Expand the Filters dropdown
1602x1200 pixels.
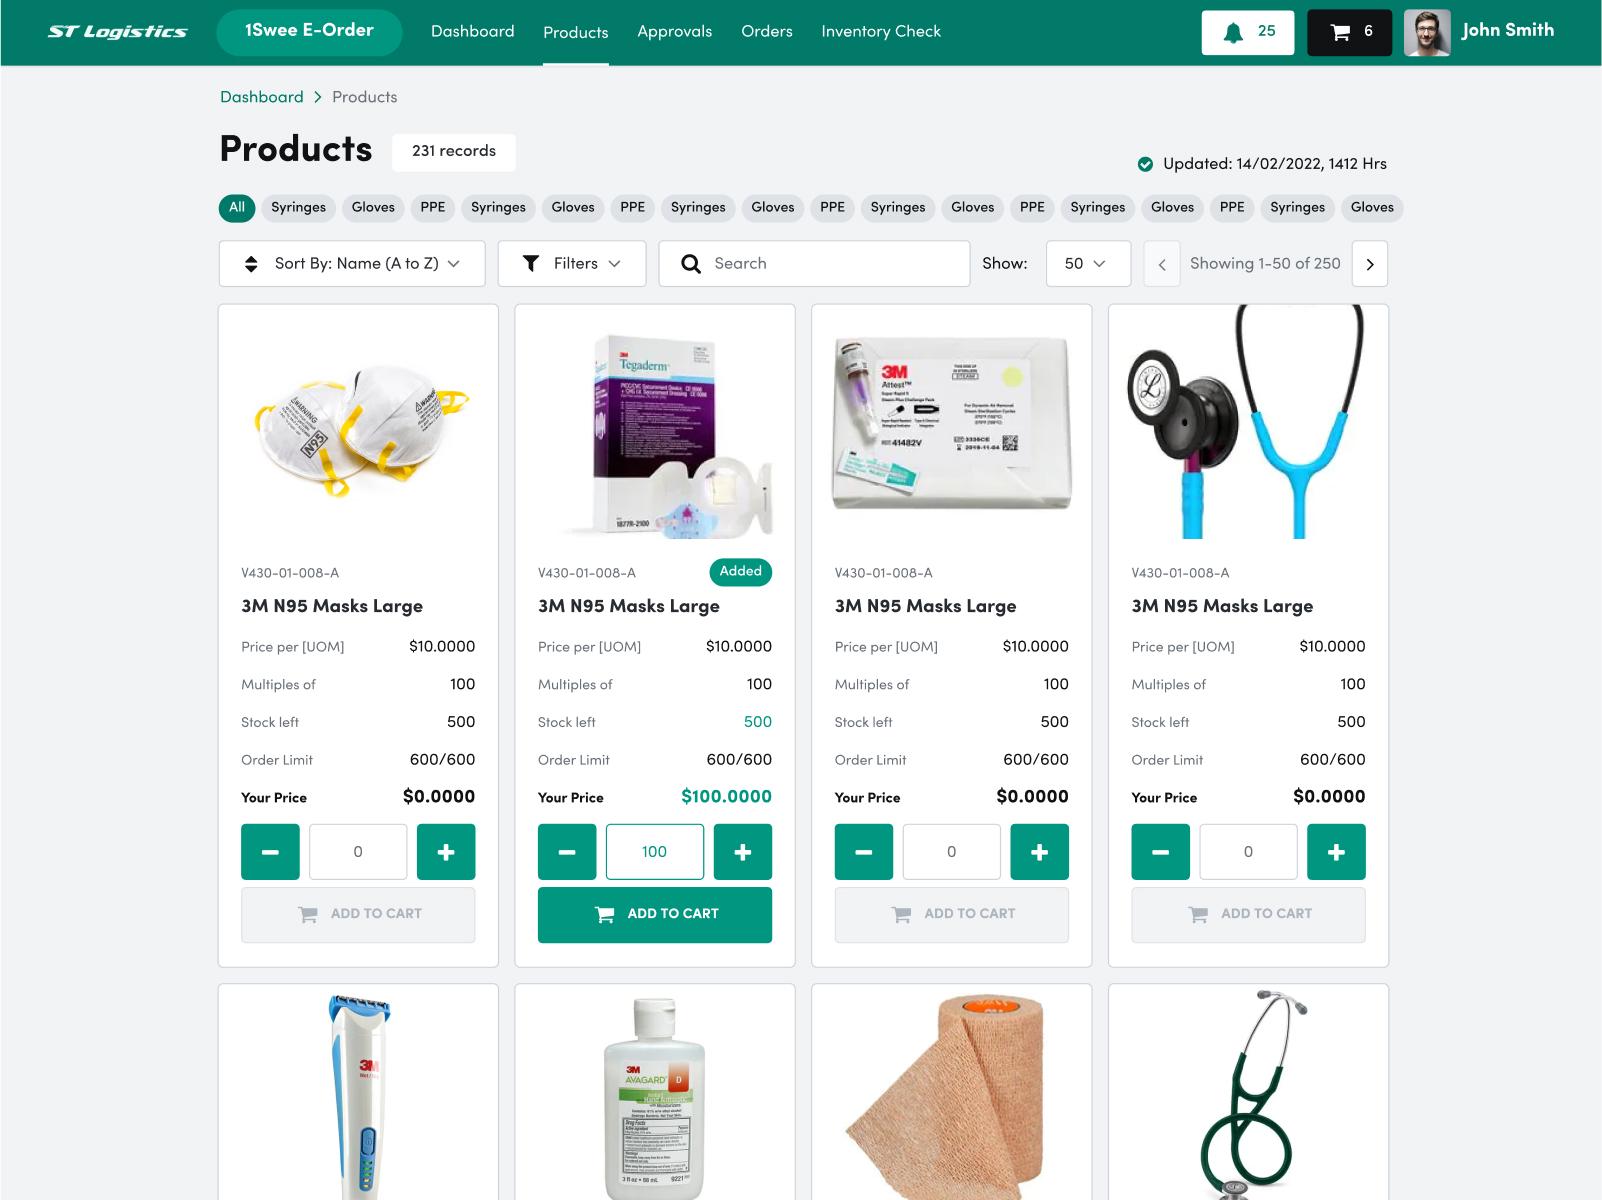pyautogui.click(x=572, y=264)
